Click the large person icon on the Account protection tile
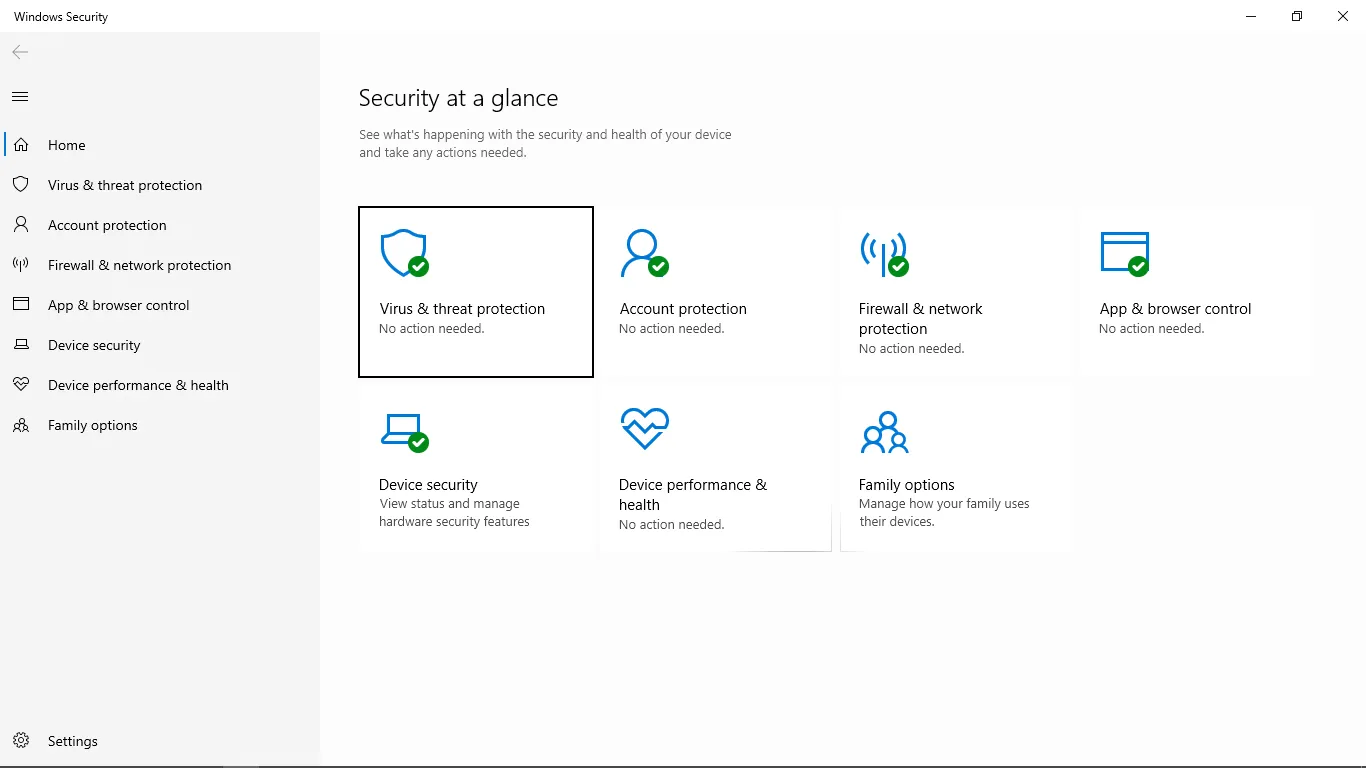 coord(644,254)
